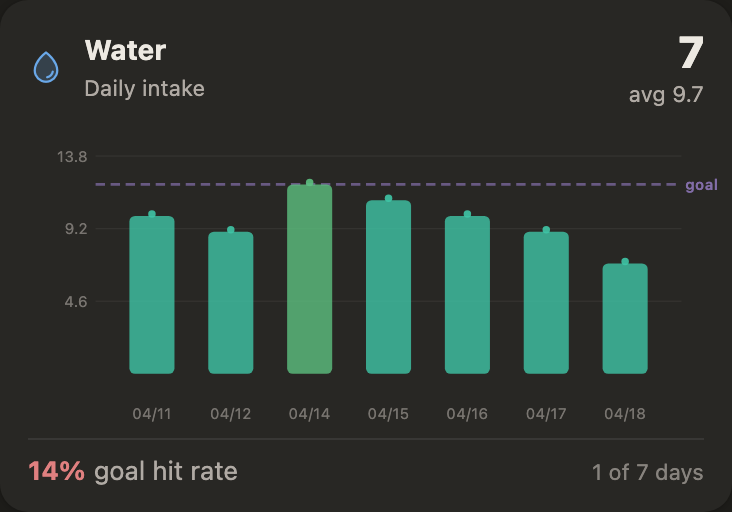The image size is (732, 512).
Task: Click the avg 9.7 label
Action: (666, 95)
